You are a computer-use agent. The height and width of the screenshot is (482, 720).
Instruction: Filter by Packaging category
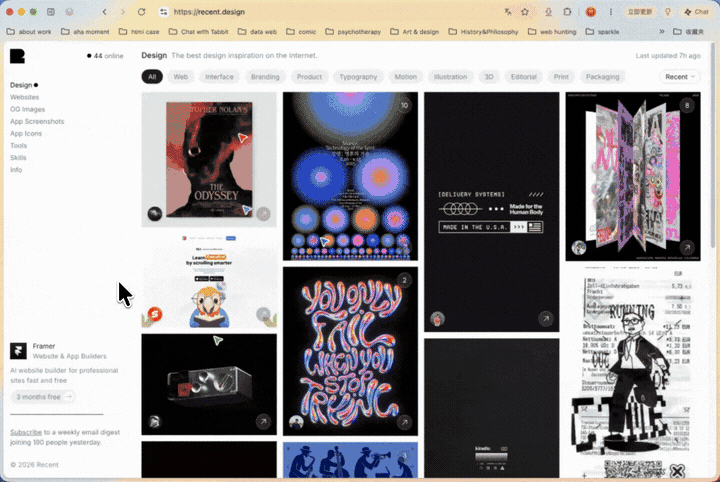602,77
